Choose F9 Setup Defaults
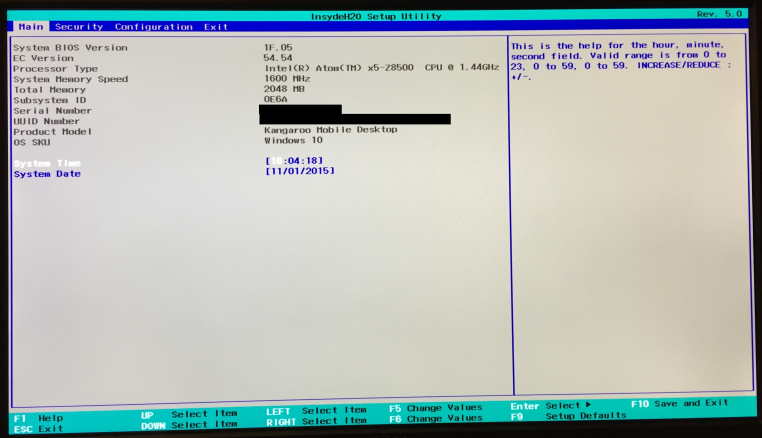762x438 pixels. (568, 416)
